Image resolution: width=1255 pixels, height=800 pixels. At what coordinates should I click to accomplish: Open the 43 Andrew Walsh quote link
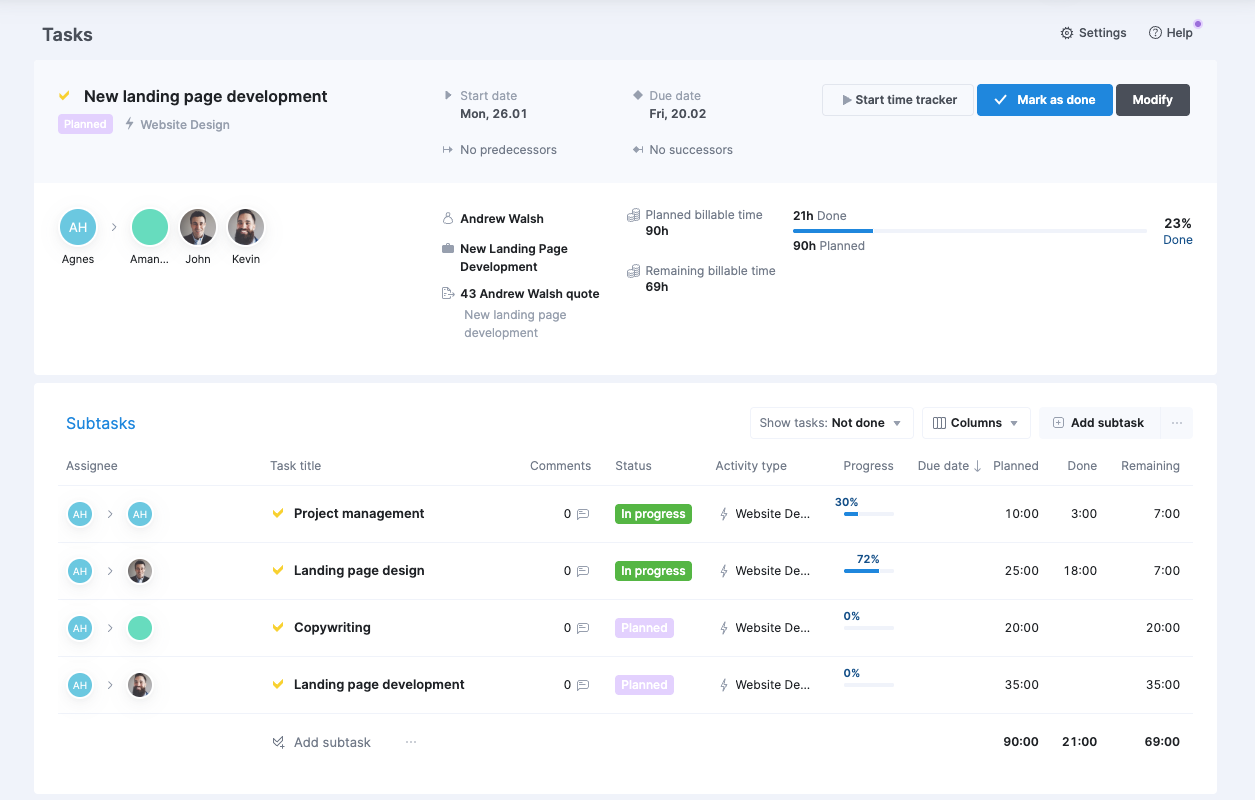tap(529, 294)
